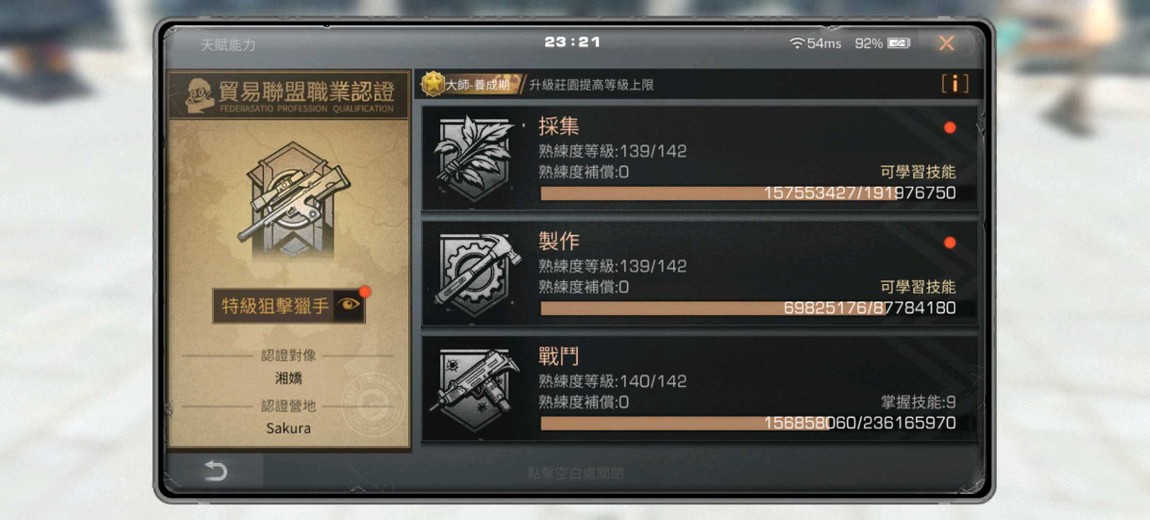
Task: Click the 製作 crafting hammer-gear emblem icon
Action: (x=477, y=274)
